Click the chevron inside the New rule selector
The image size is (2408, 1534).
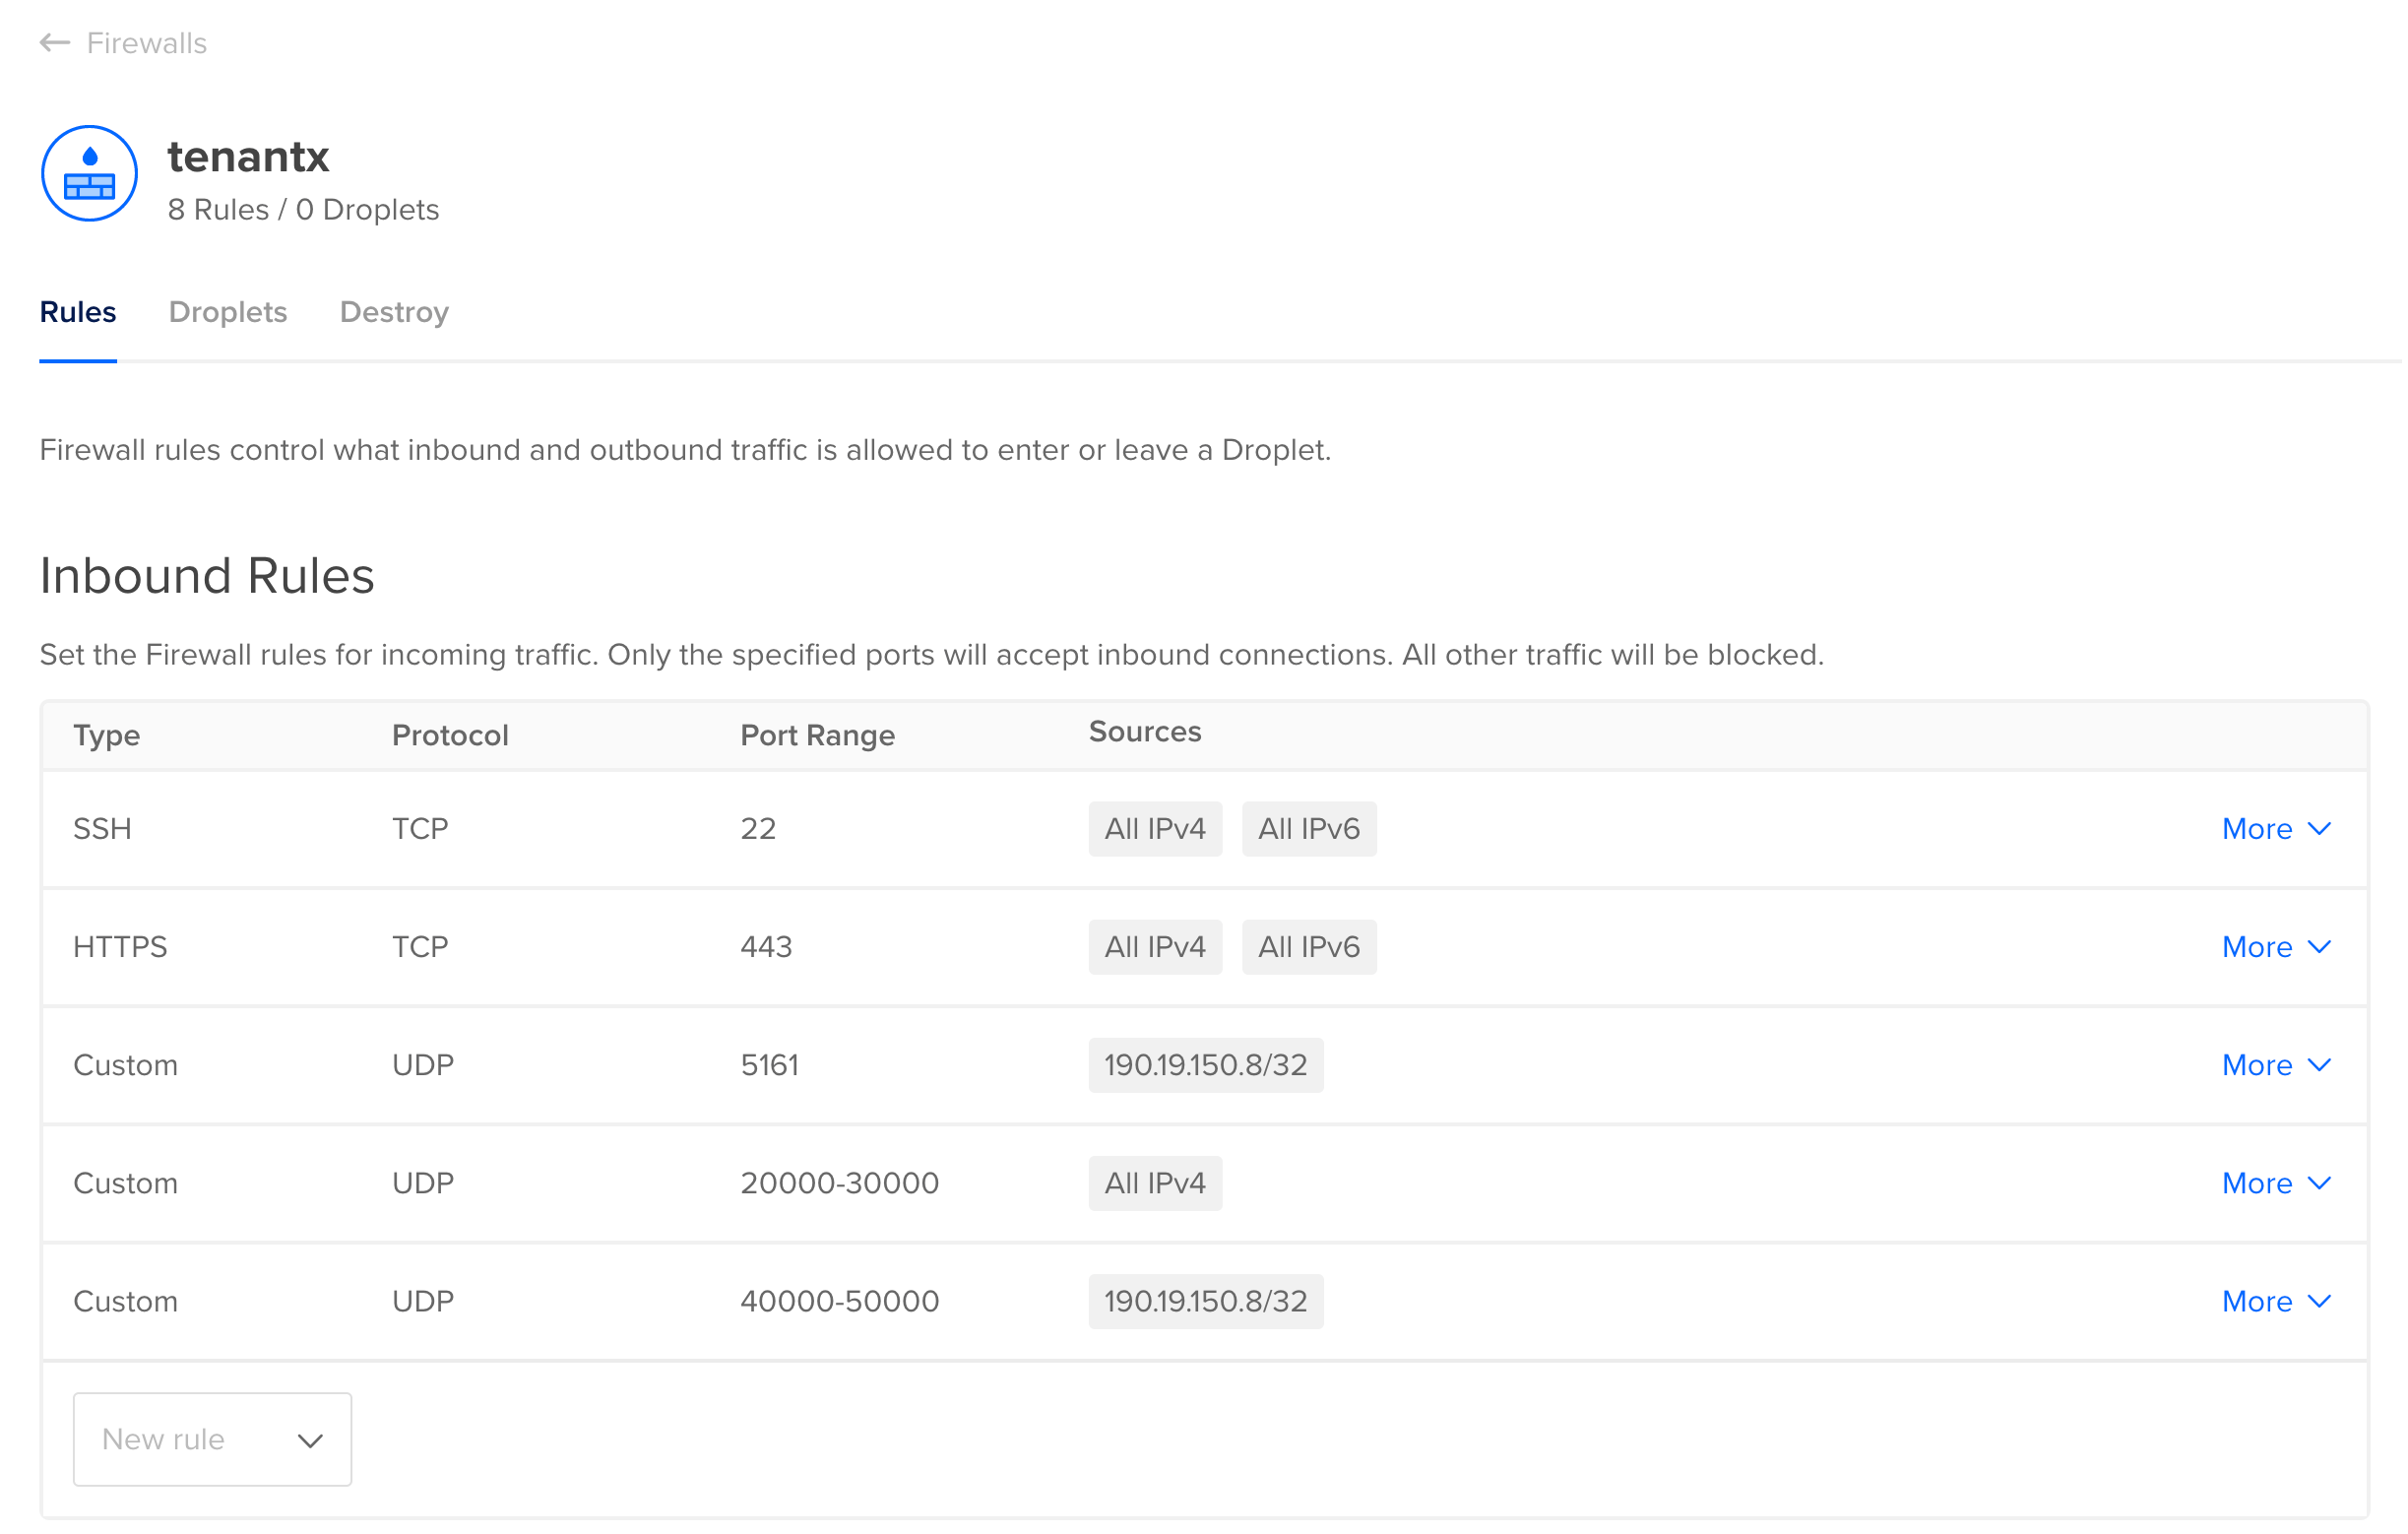(309, 1439)
